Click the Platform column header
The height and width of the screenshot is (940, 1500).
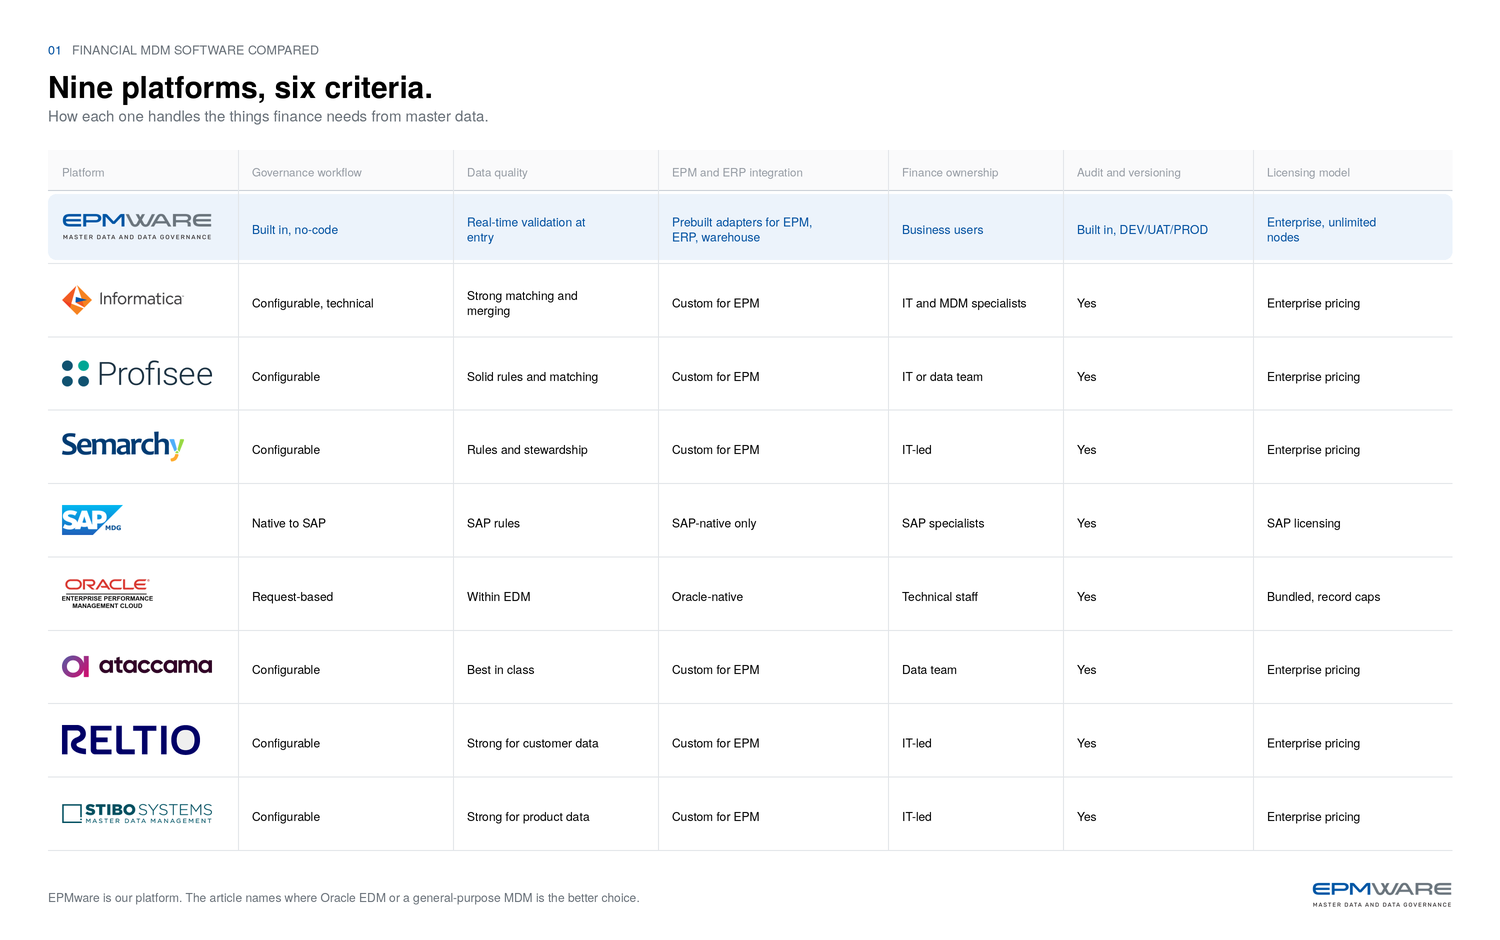(83, 172)
